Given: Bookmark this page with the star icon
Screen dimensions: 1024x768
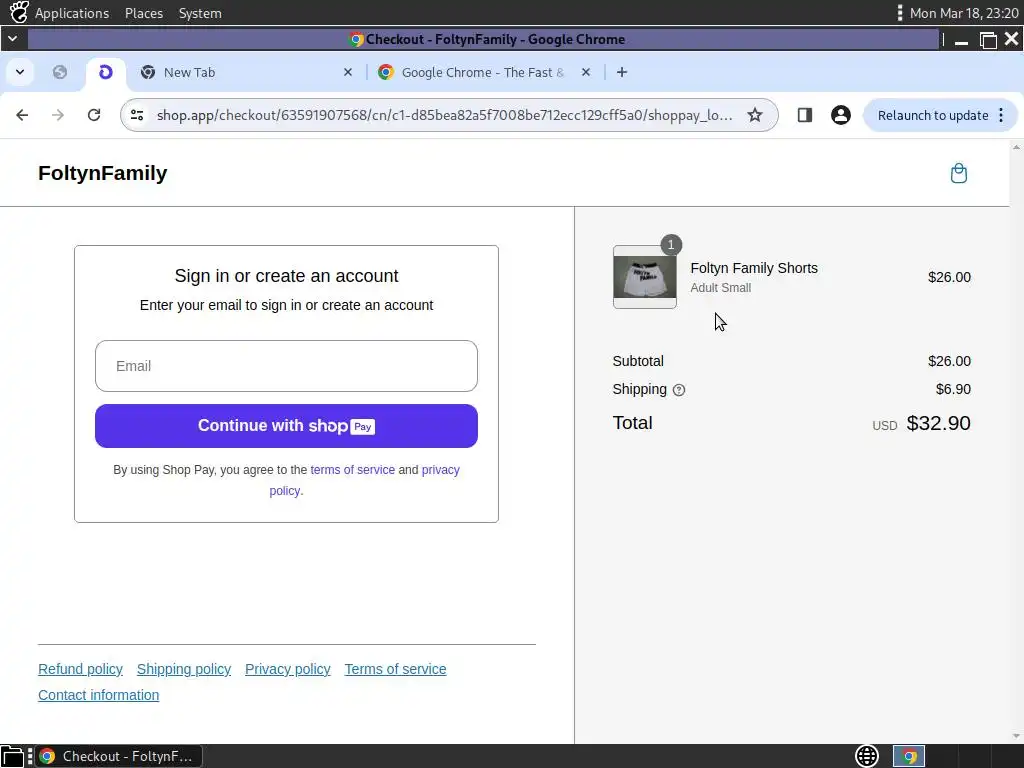Looking at the screenshot, I should point(754,115).
